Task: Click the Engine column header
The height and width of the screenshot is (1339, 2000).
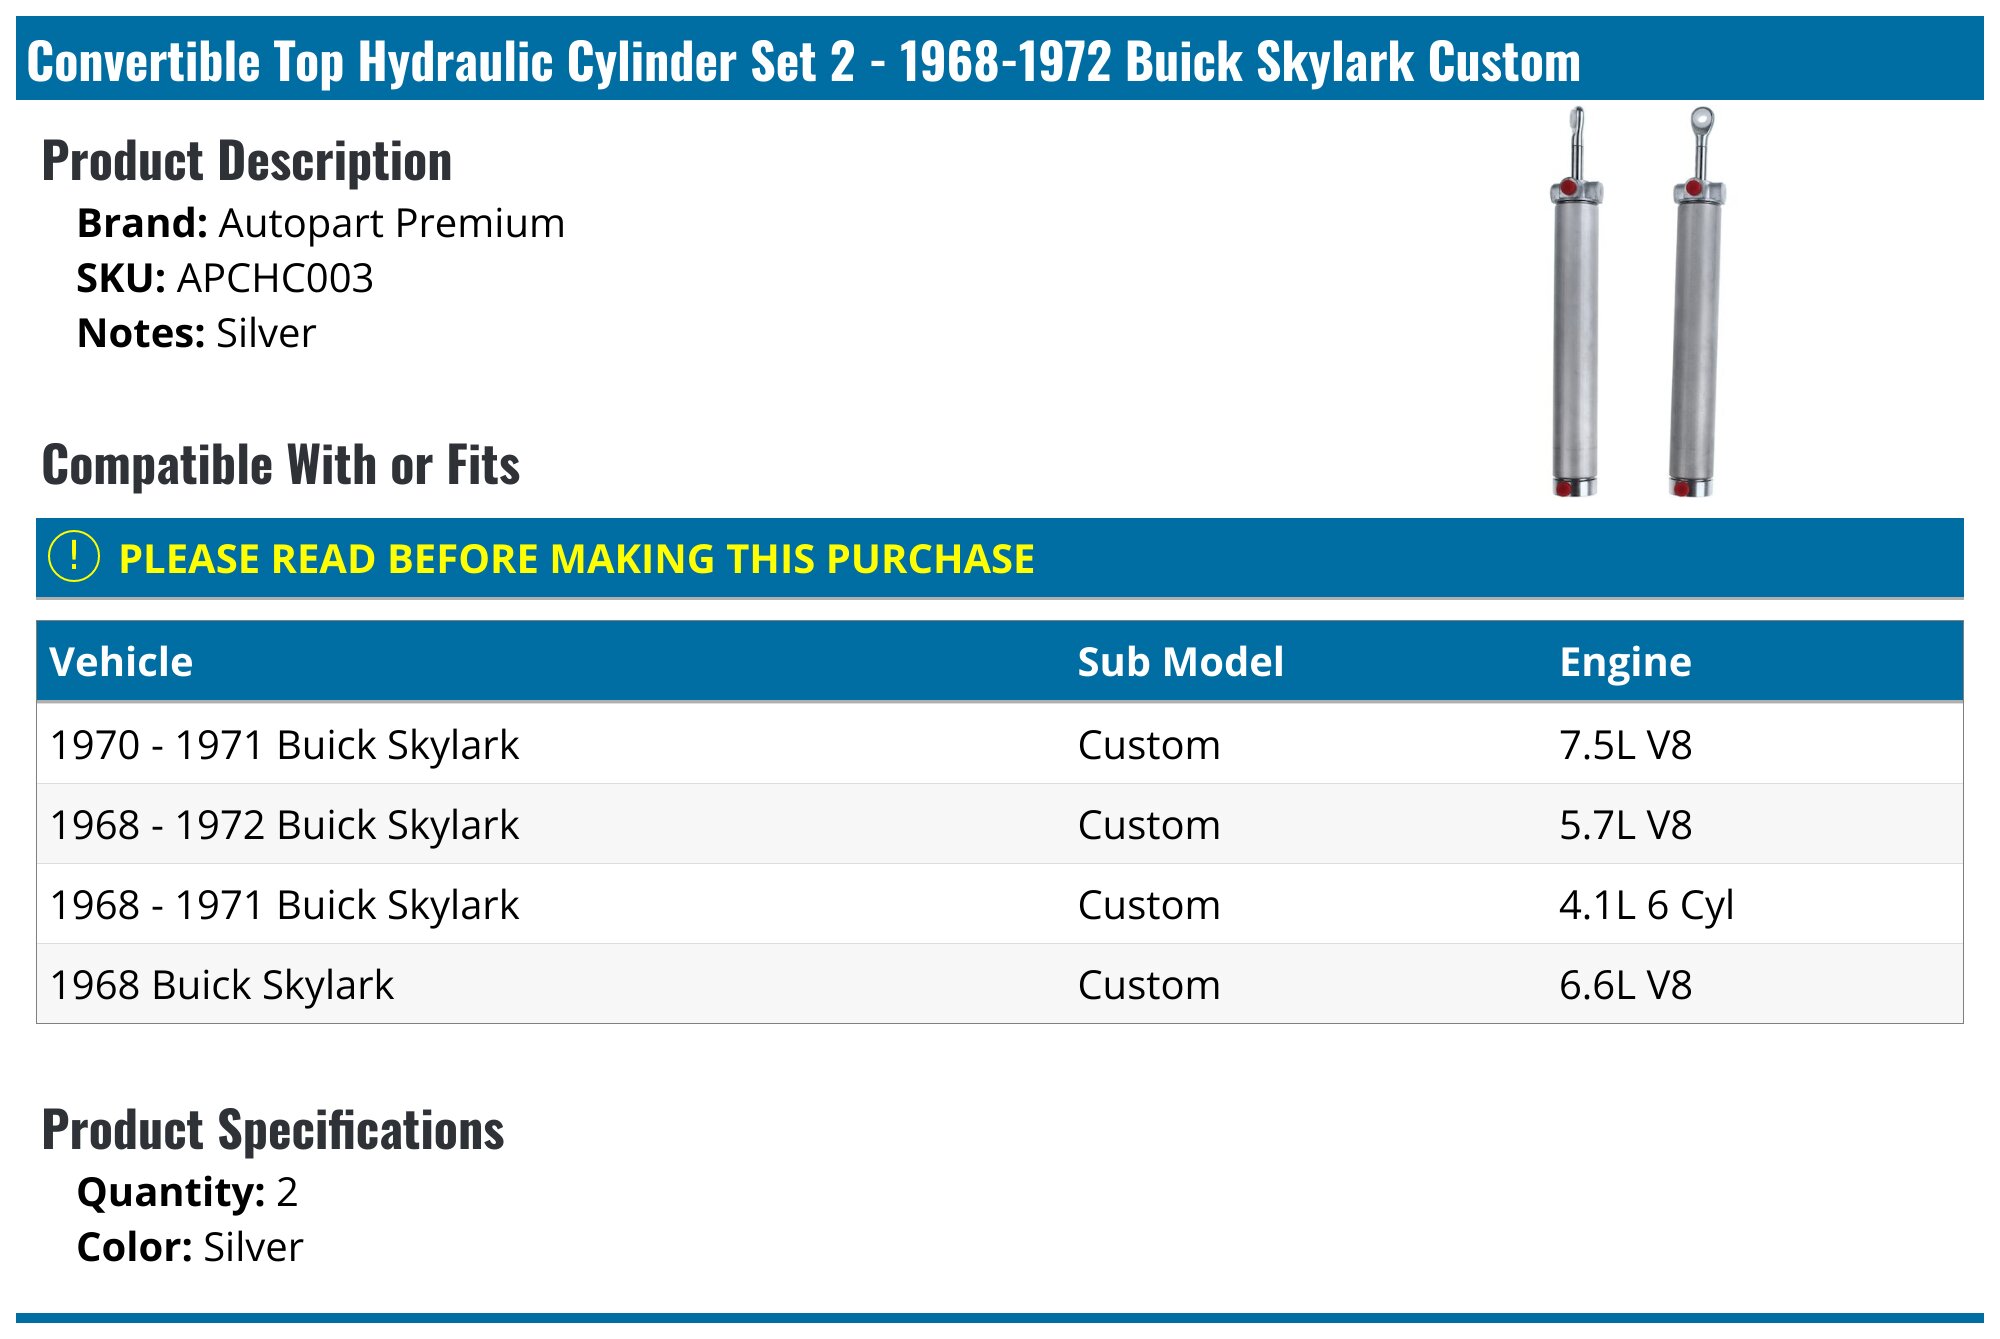Action: coord(1625,662)
